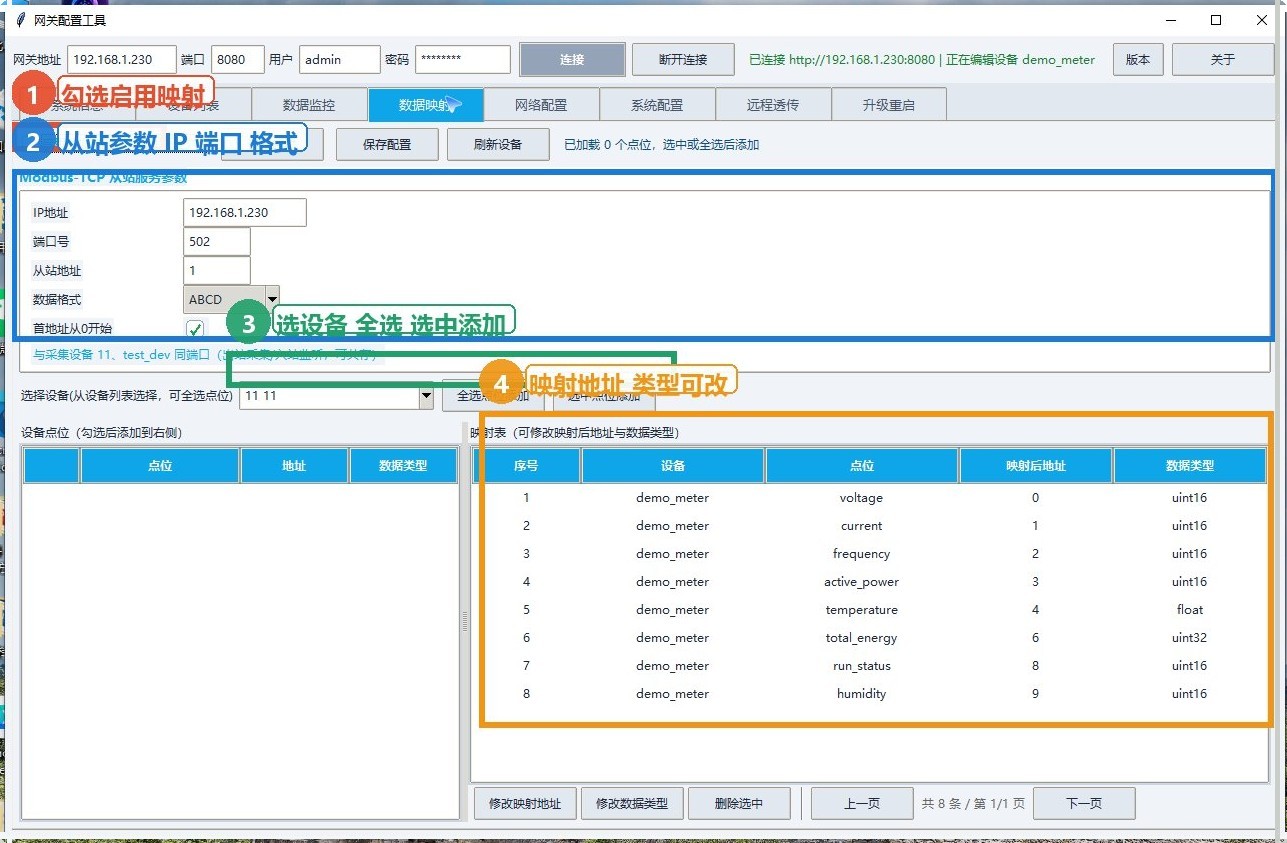Click the 修改映射地址 button
The height and width of the screenshot is (843, 1287).
(525, 803)
